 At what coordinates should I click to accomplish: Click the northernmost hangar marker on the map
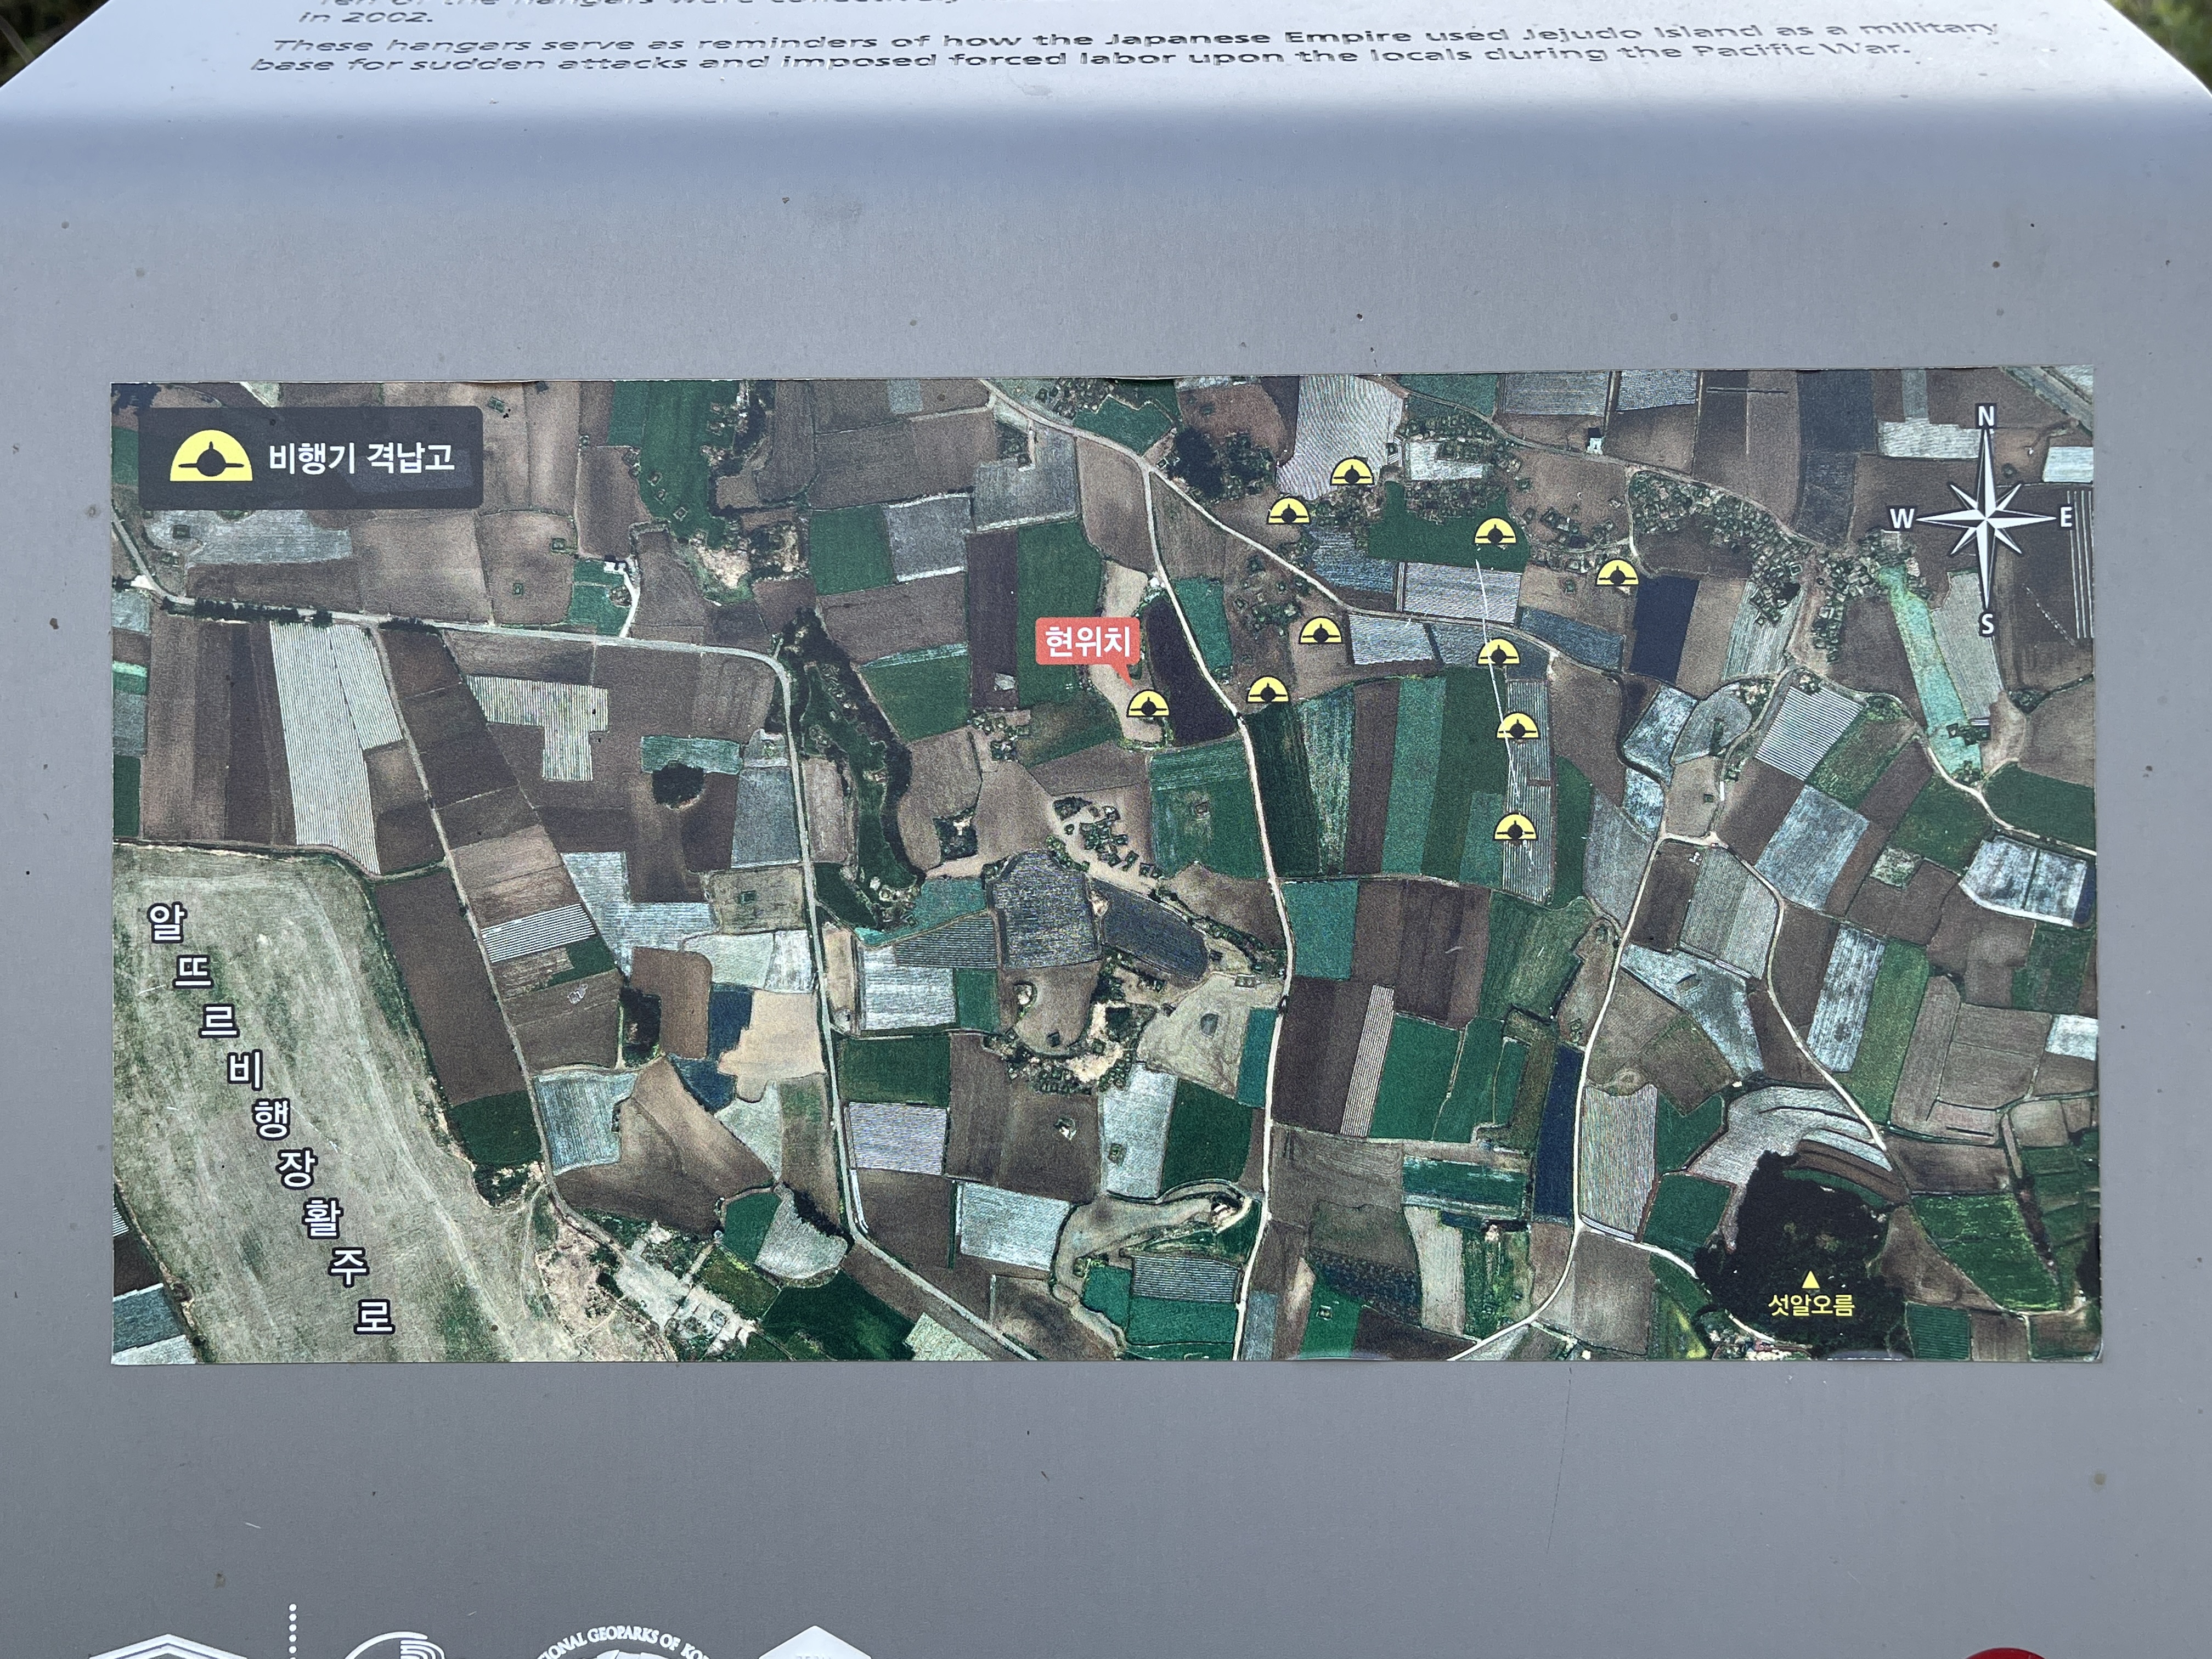[x=1351, y=472]
